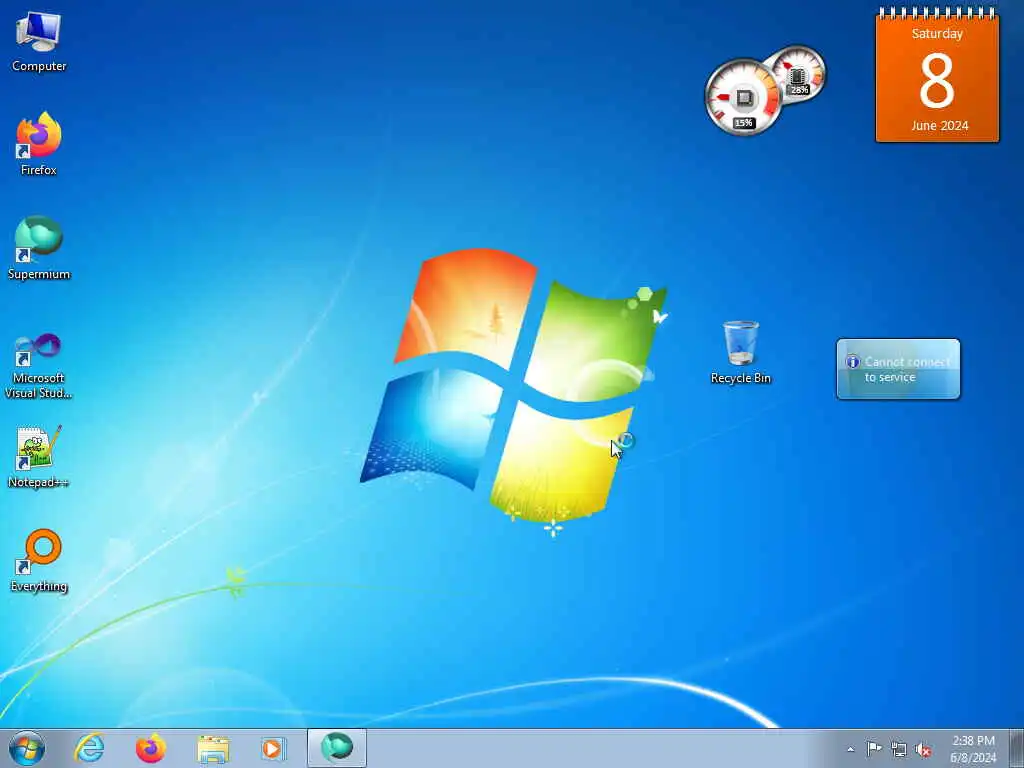Open the muted volume tray icon
1024x768 pixels.
pyautogui.click(x=923, y=749)
